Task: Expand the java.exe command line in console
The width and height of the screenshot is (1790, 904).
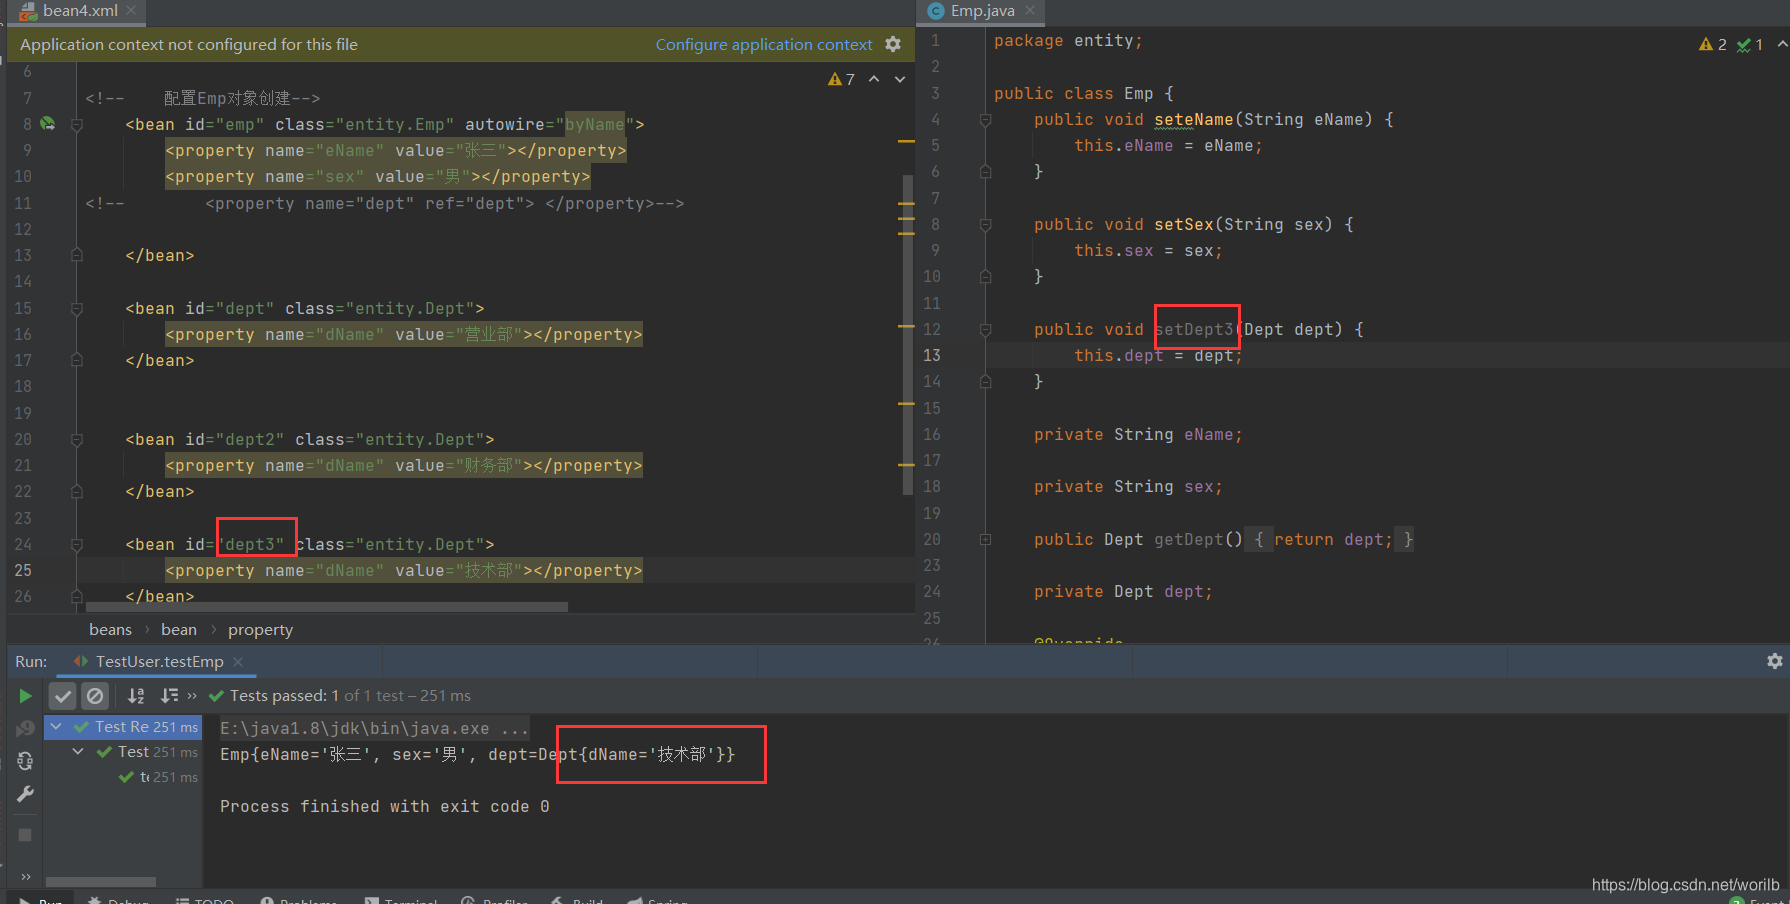Action: coord(374,729)
